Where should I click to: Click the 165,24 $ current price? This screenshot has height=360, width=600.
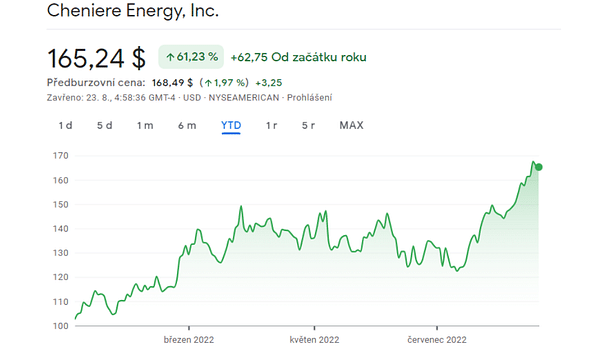click(96, 58)
